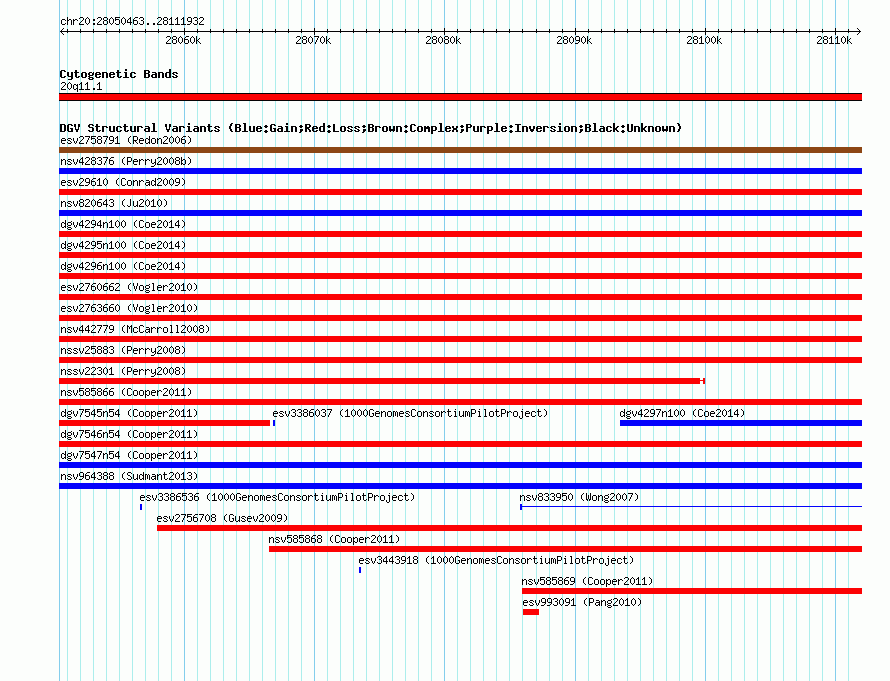Click the 28080k ruler position
The image size is (890, 681).
(x=443, y=40)
